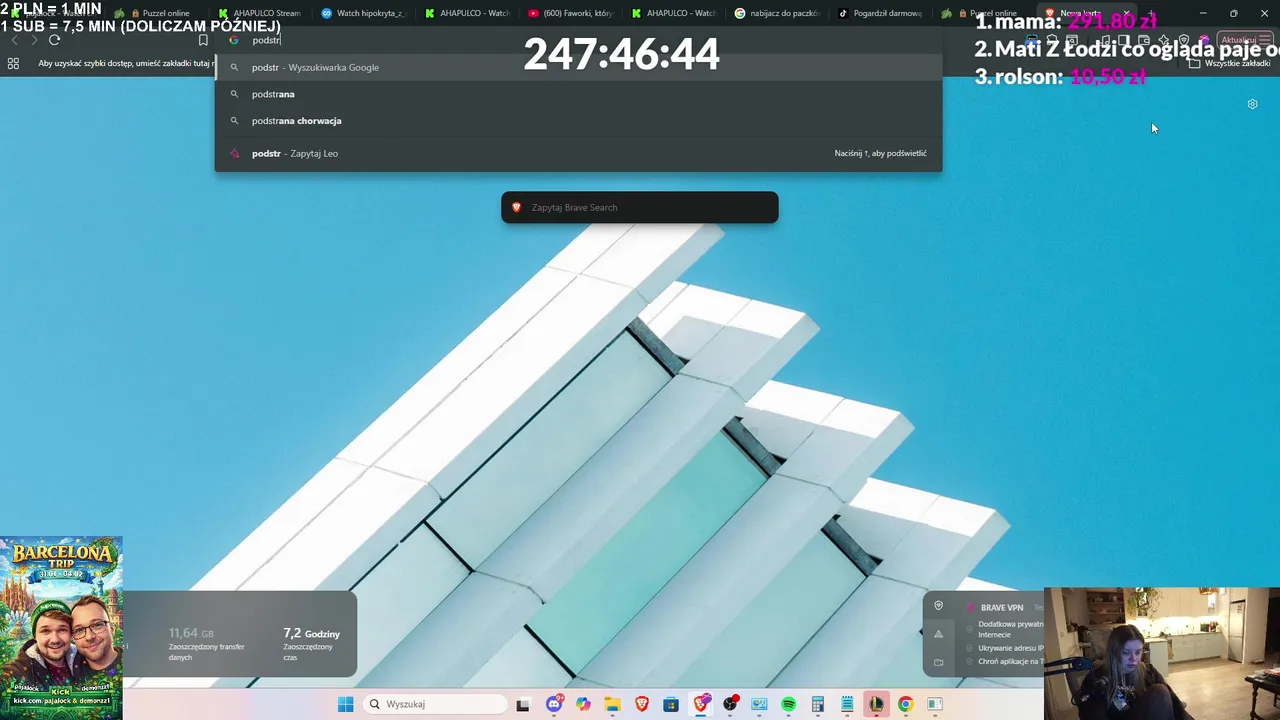Open Discord from the taskbar
The width and height of the screenshot is (1280, 720).
coord(554,704)
